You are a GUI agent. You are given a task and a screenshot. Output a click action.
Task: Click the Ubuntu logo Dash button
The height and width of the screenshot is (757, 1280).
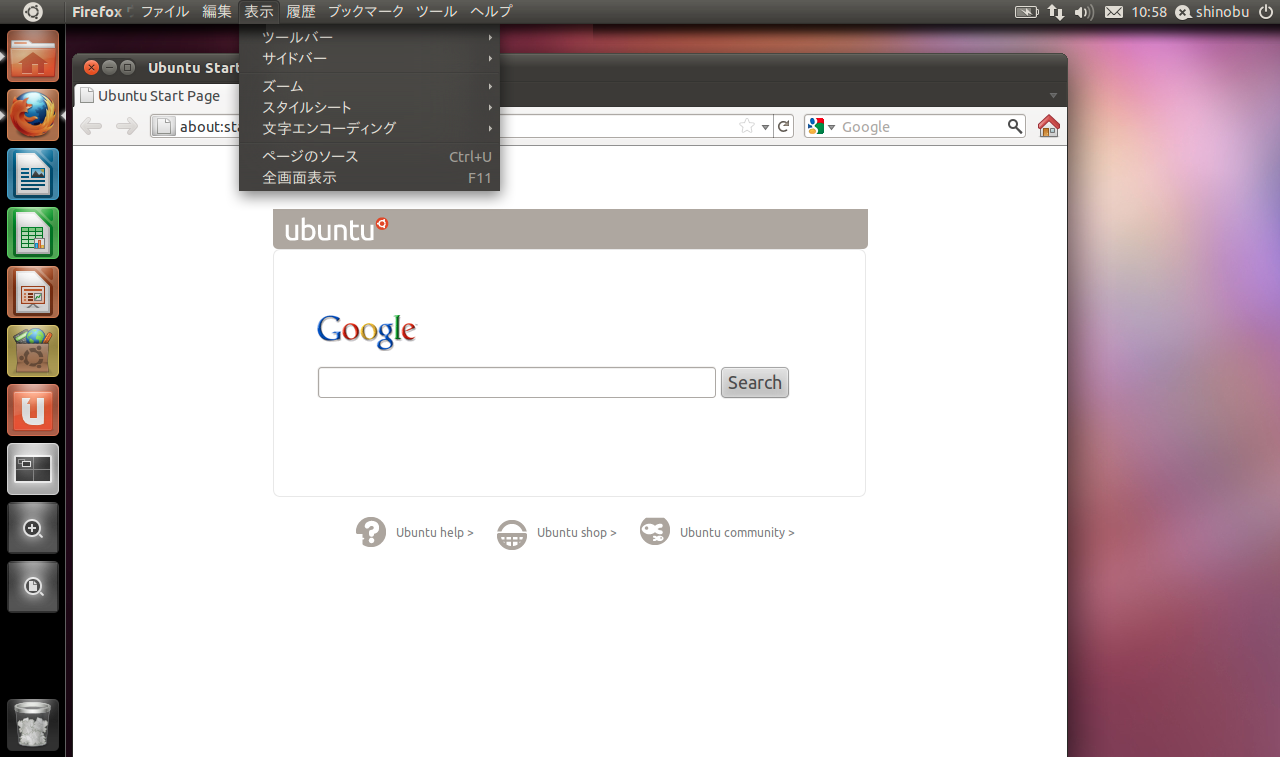click(x=32, y=12)
